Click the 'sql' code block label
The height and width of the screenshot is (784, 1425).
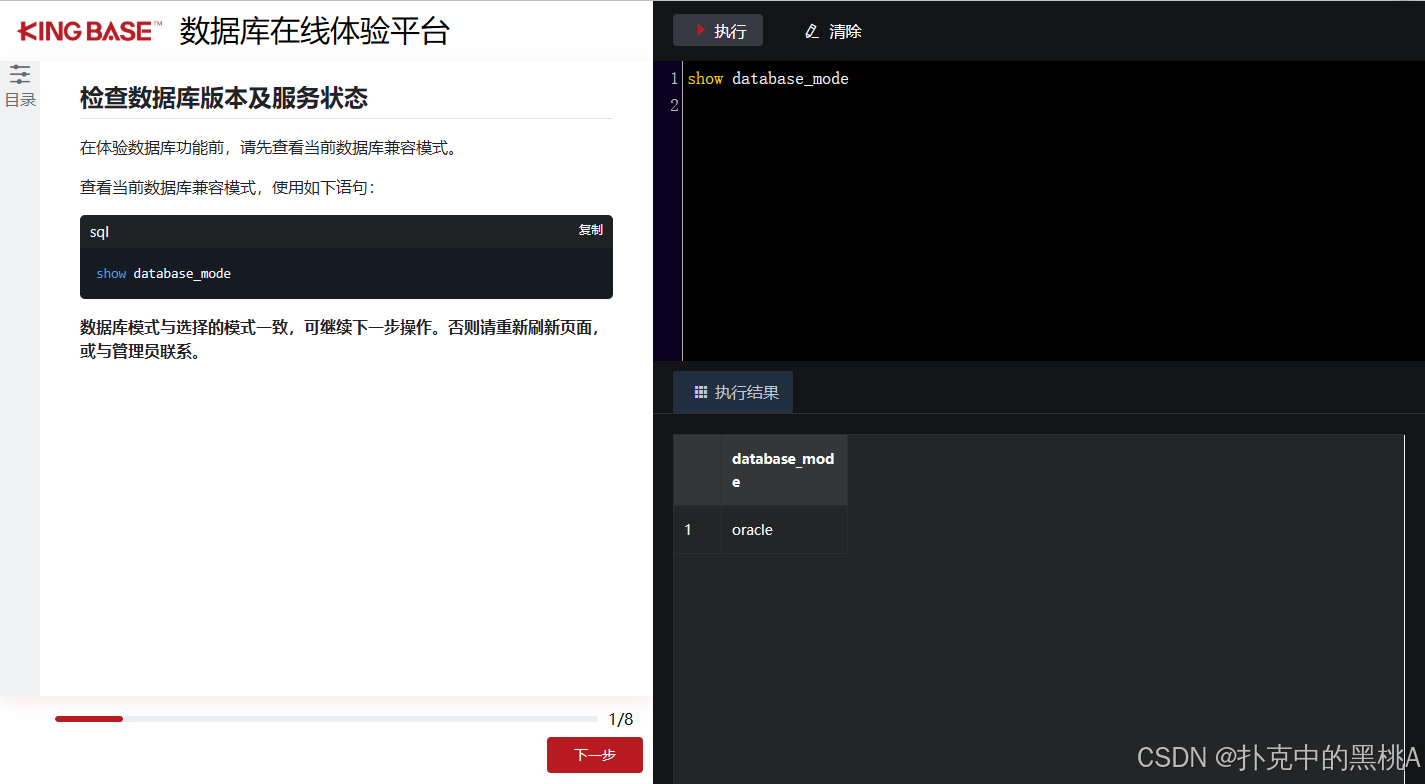pyautogui.click(x=99, y=232)
